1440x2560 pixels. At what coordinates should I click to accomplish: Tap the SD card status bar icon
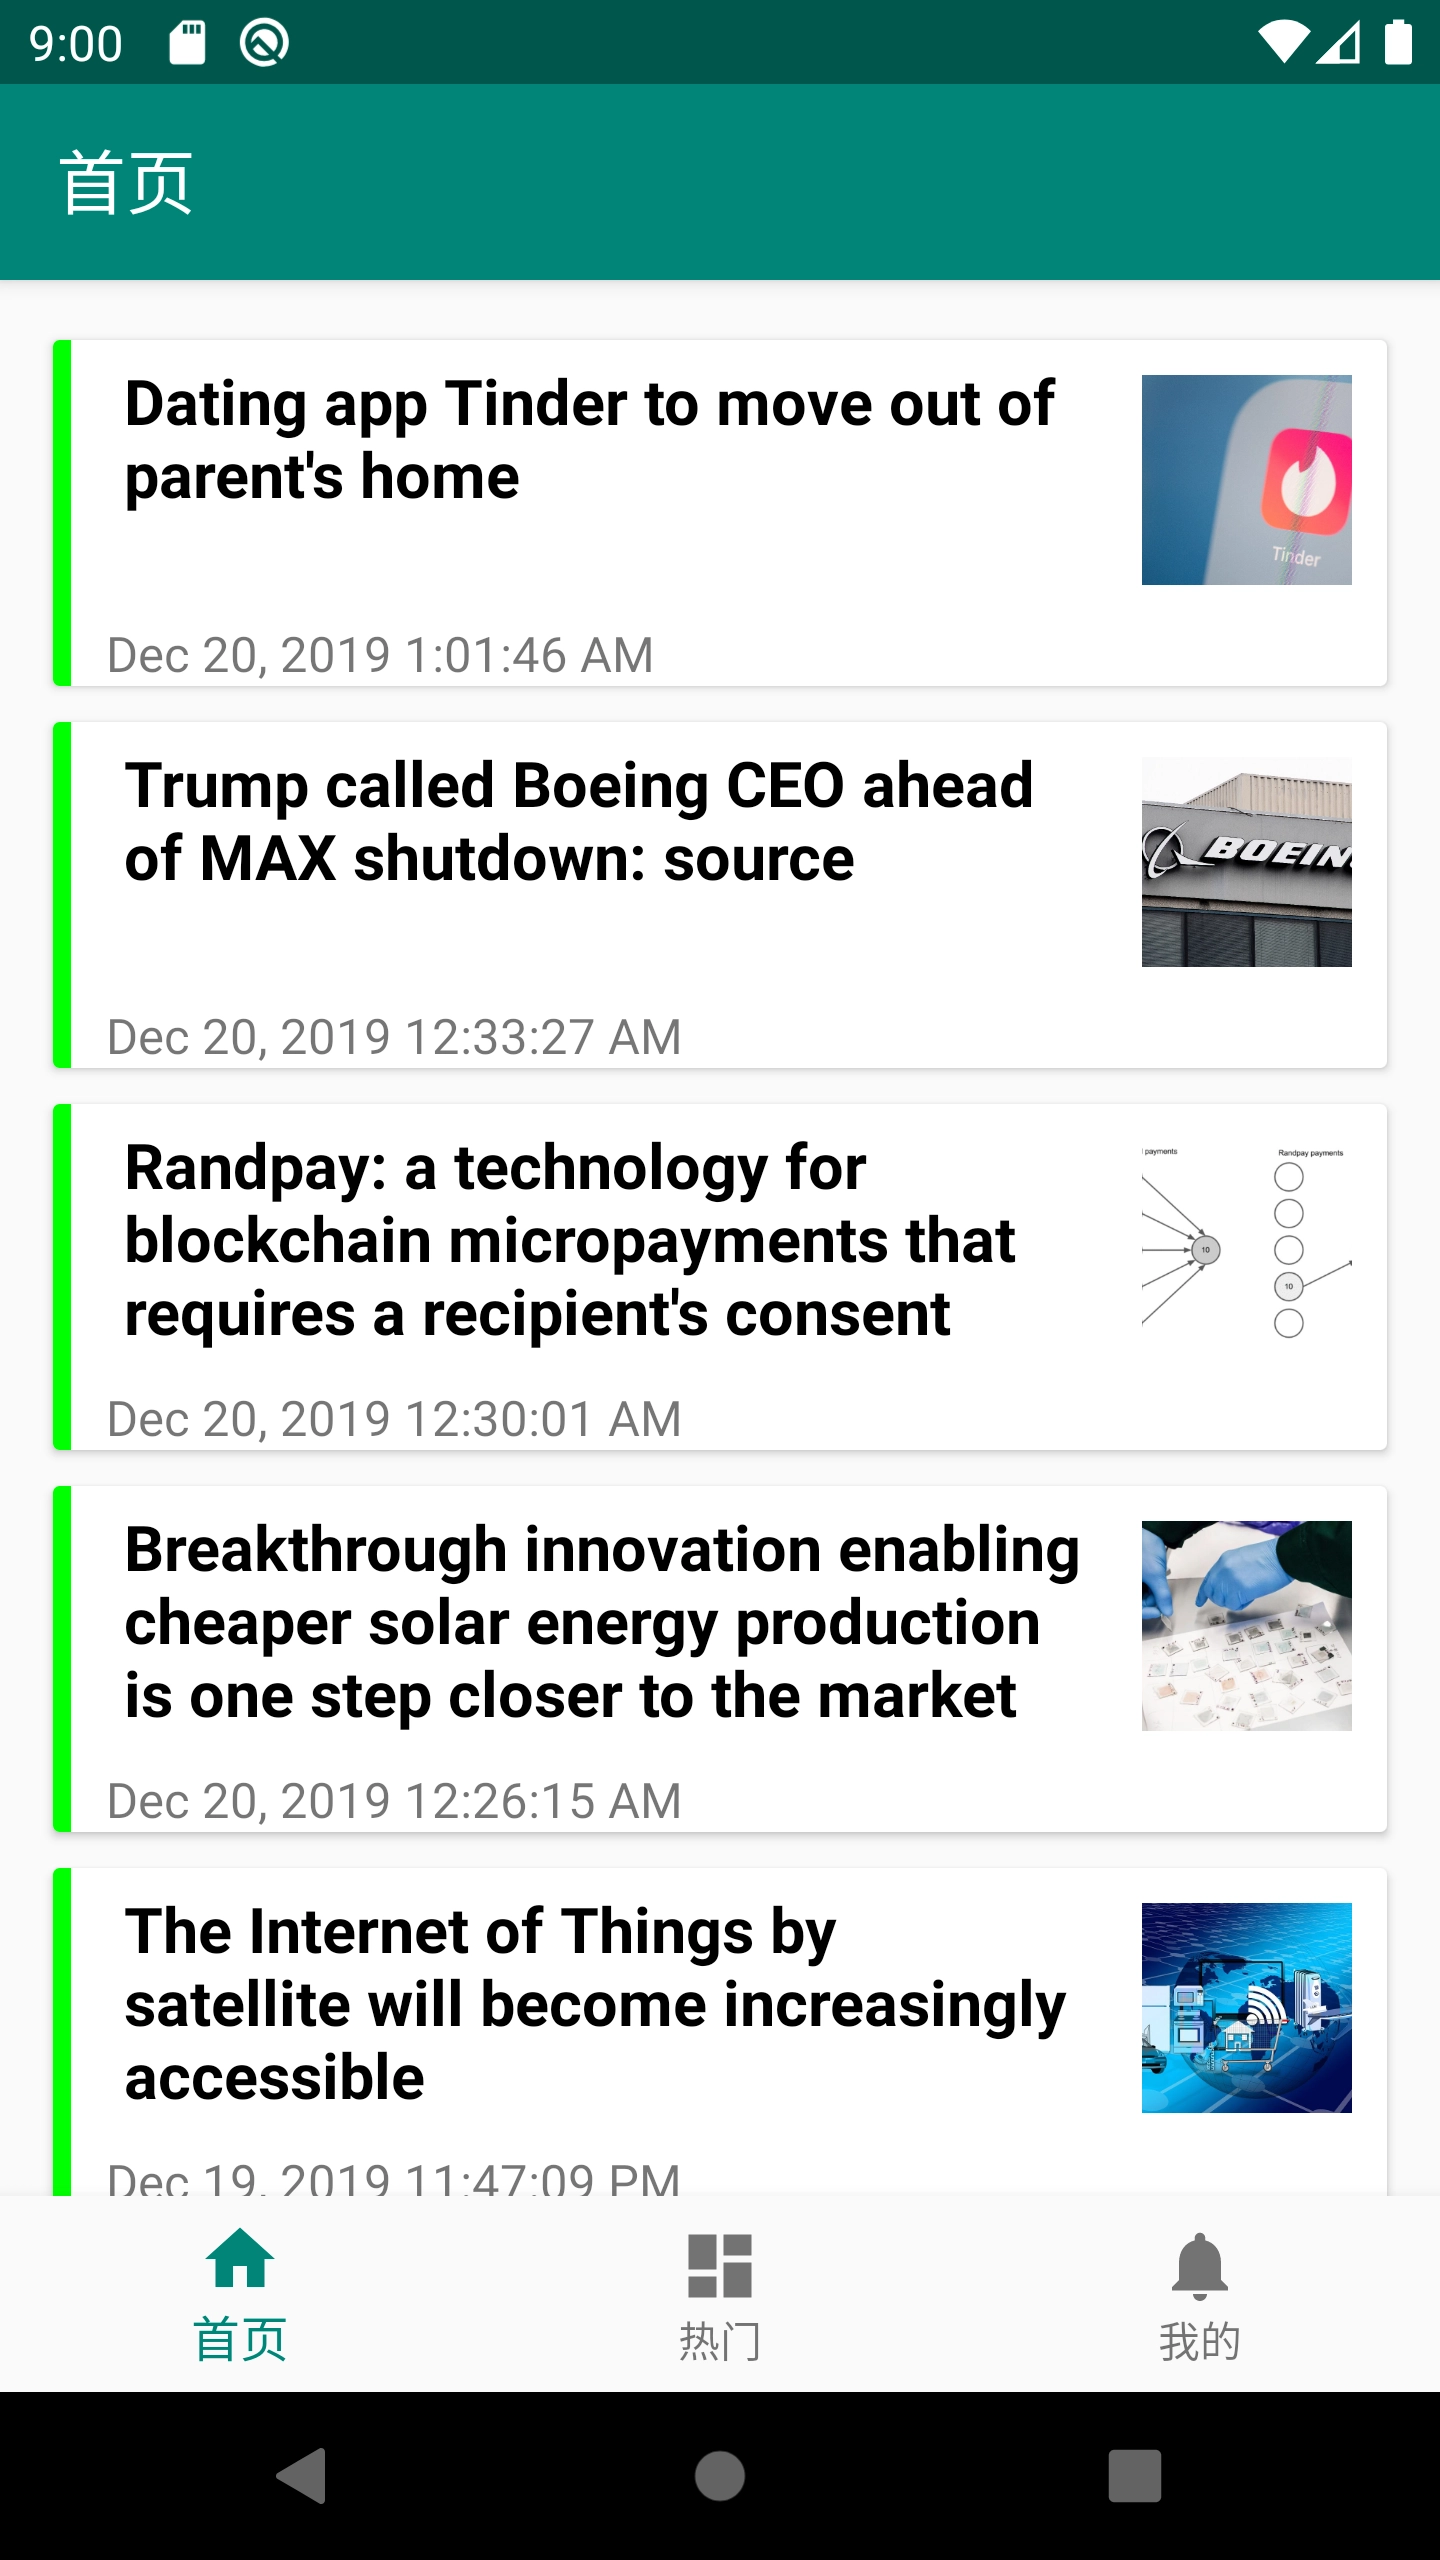[187, 43]
